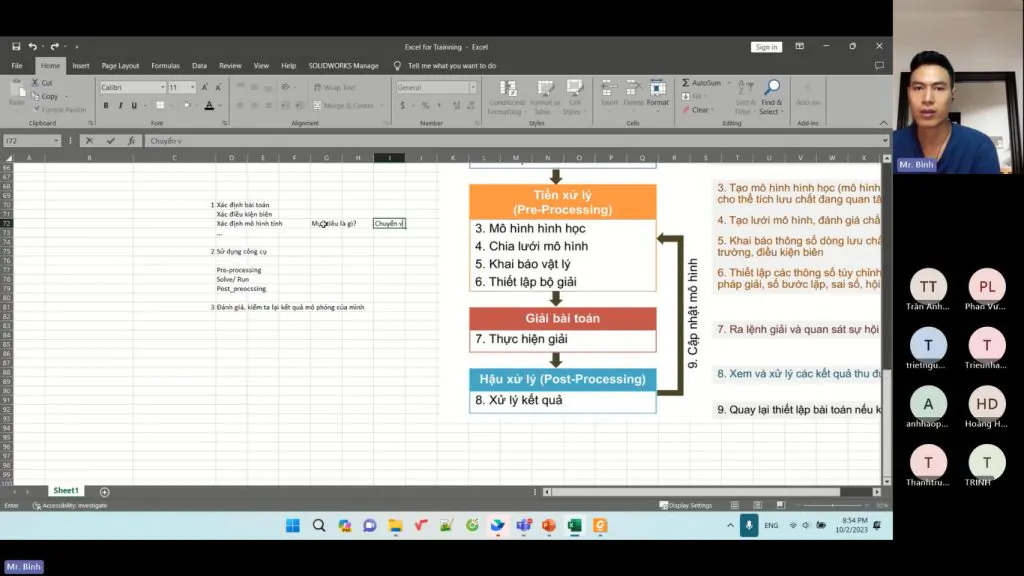Switch to Normal view in status bar

click(x=735, y=505)
